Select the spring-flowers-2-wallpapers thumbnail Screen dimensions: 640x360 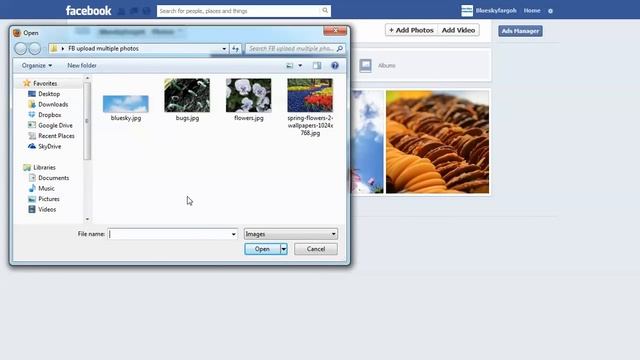coord(310,96)
